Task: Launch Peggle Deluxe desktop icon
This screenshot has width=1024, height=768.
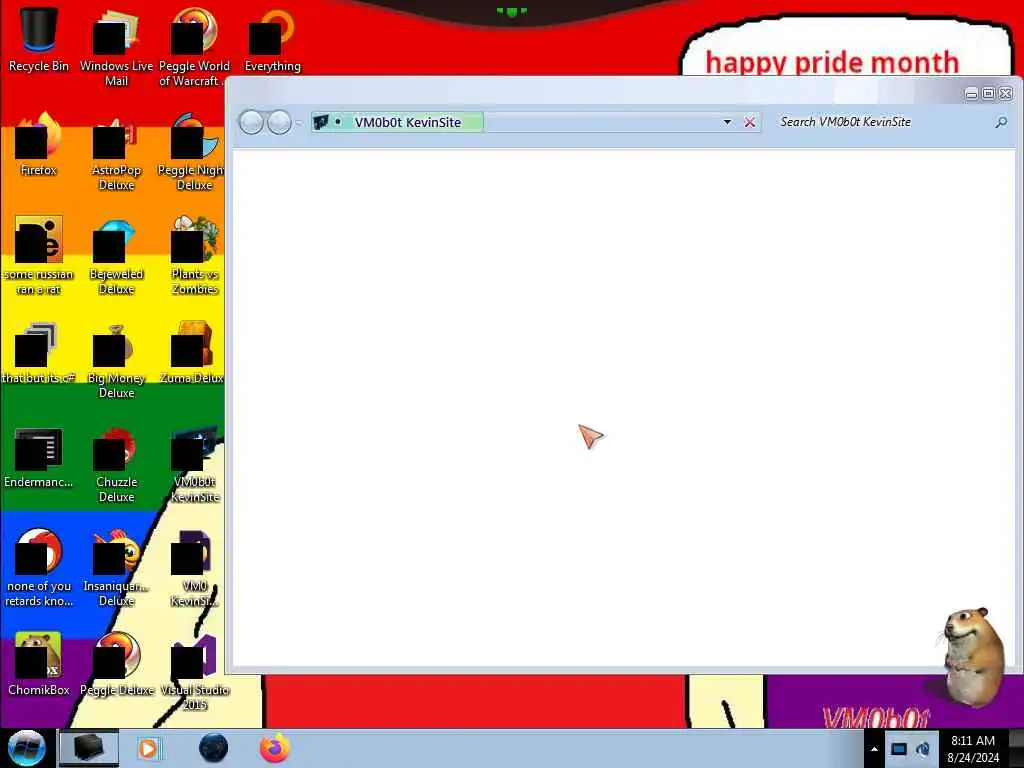Action: pyautogui.click(x=116, y=664)
